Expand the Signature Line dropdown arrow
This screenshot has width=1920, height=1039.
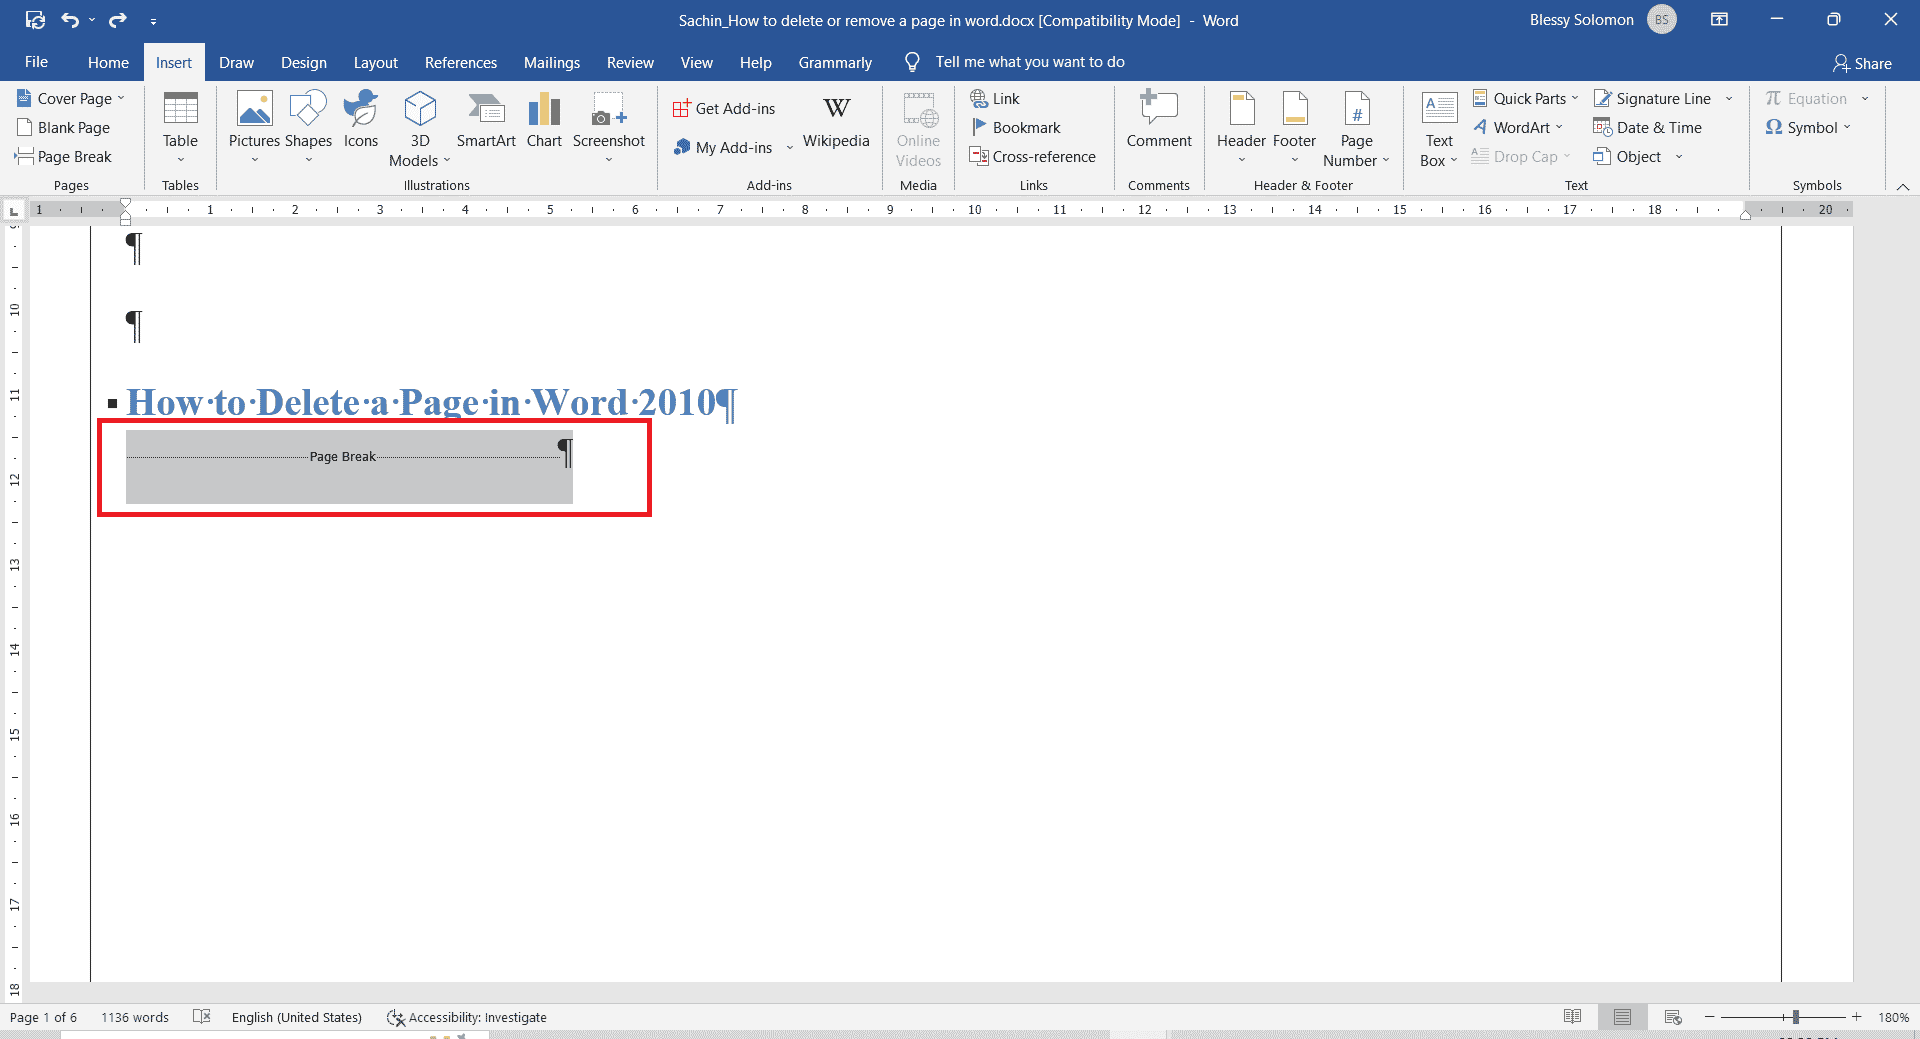tap(1728, 98)
